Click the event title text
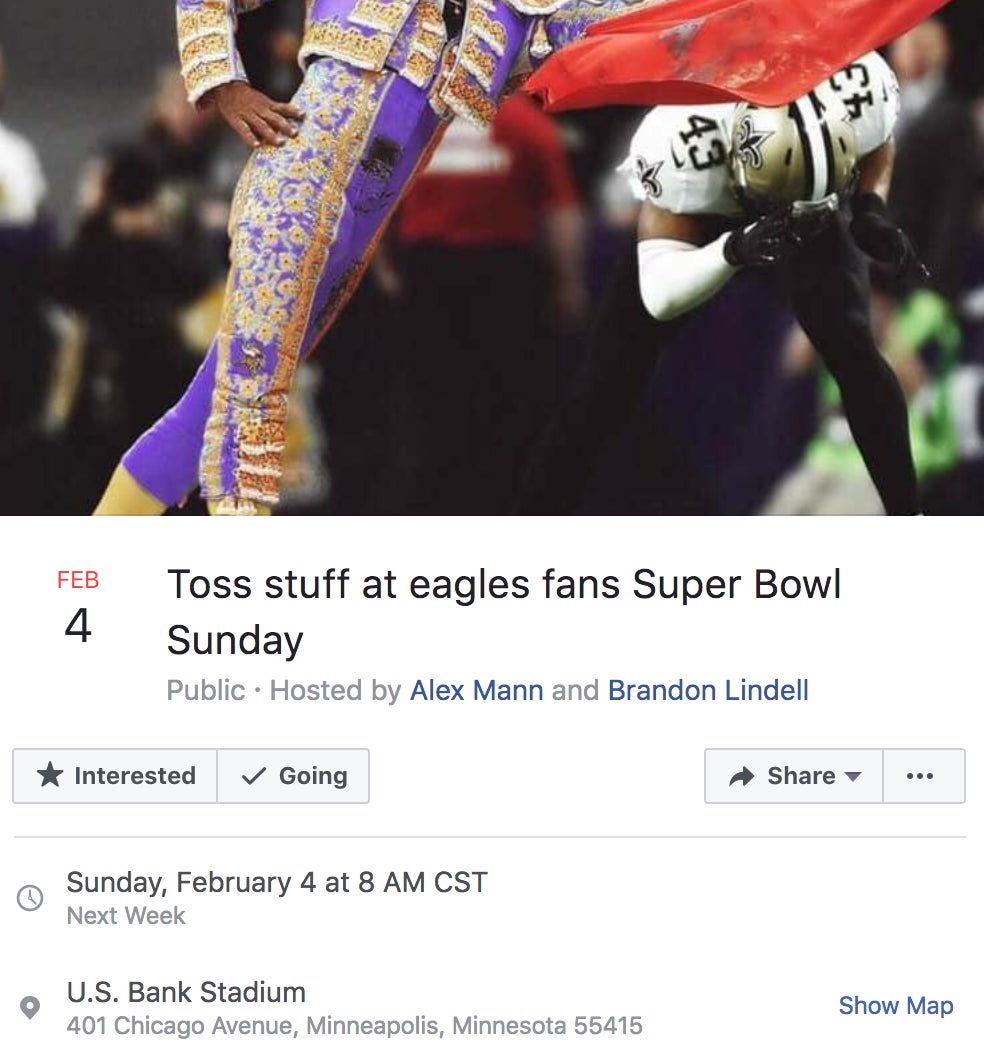This screenshot has width=984, height=1046. 504,612
